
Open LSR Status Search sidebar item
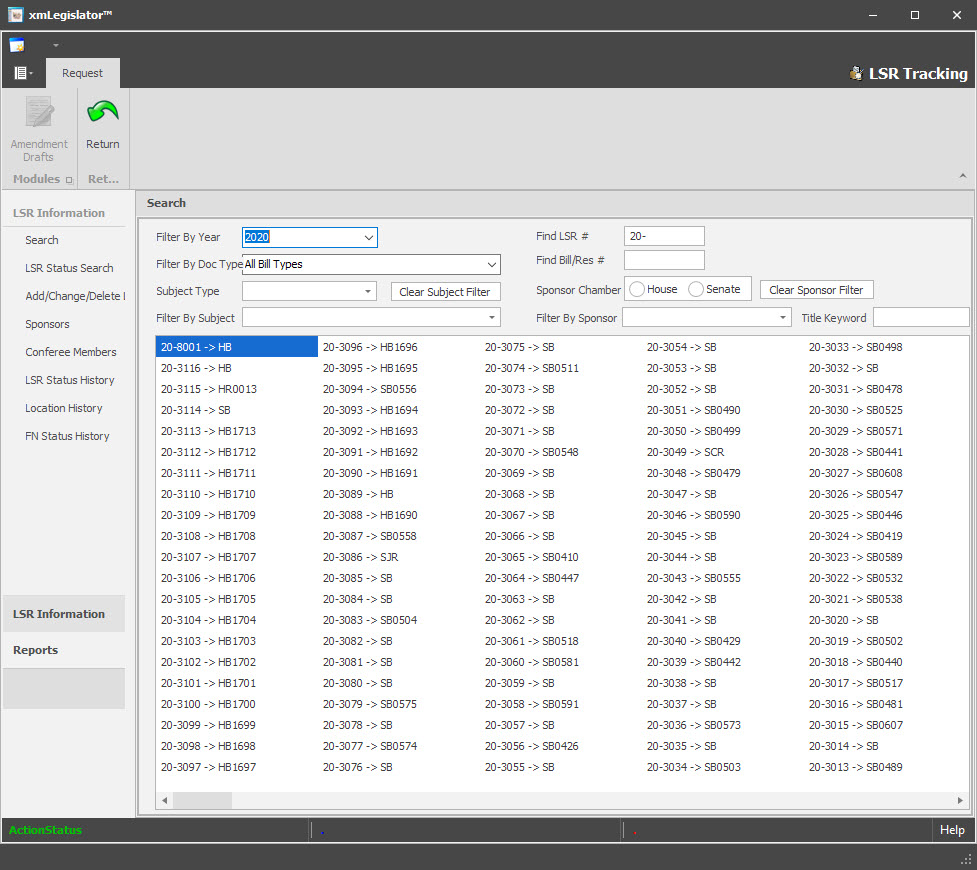pyautogui.click(x=69, y=268)
